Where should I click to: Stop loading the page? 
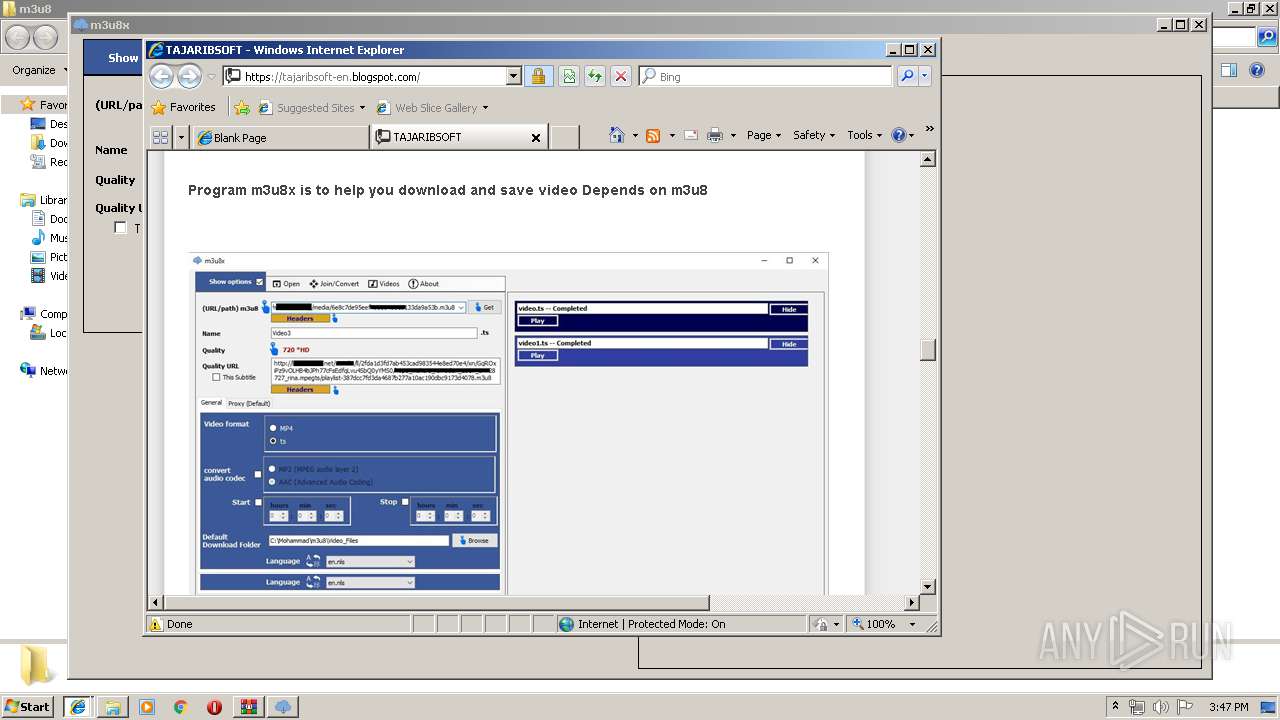pos(621,76)
